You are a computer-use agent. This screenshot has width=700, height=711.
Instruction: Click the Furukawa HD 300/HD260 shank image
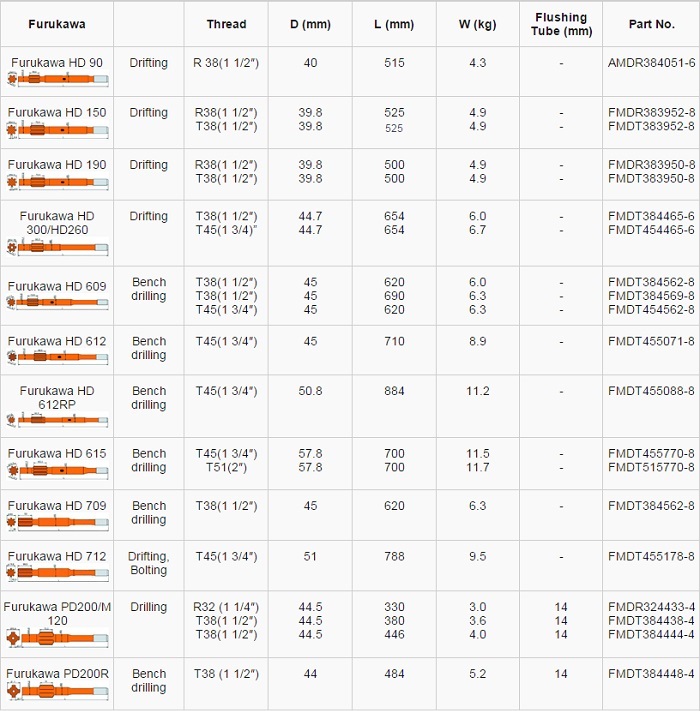[x=58, y=247]
